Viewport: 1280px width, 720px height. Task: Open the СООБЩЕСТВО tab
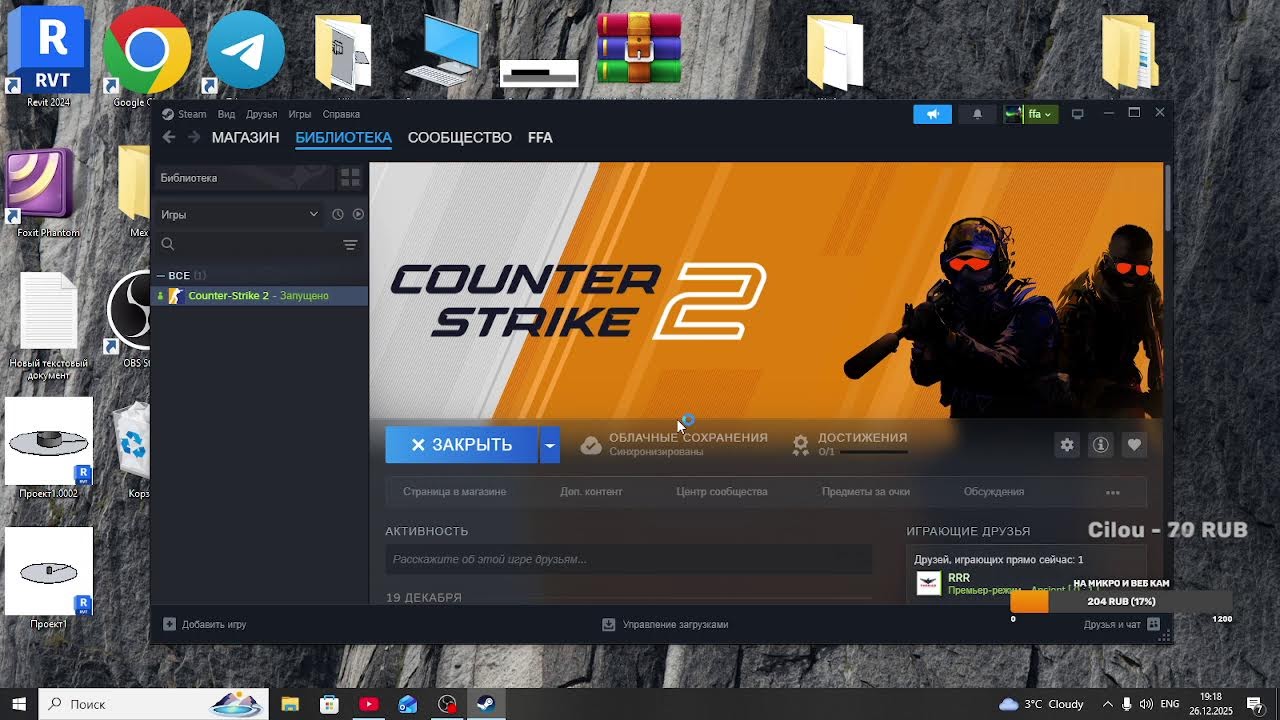[459, 137]
